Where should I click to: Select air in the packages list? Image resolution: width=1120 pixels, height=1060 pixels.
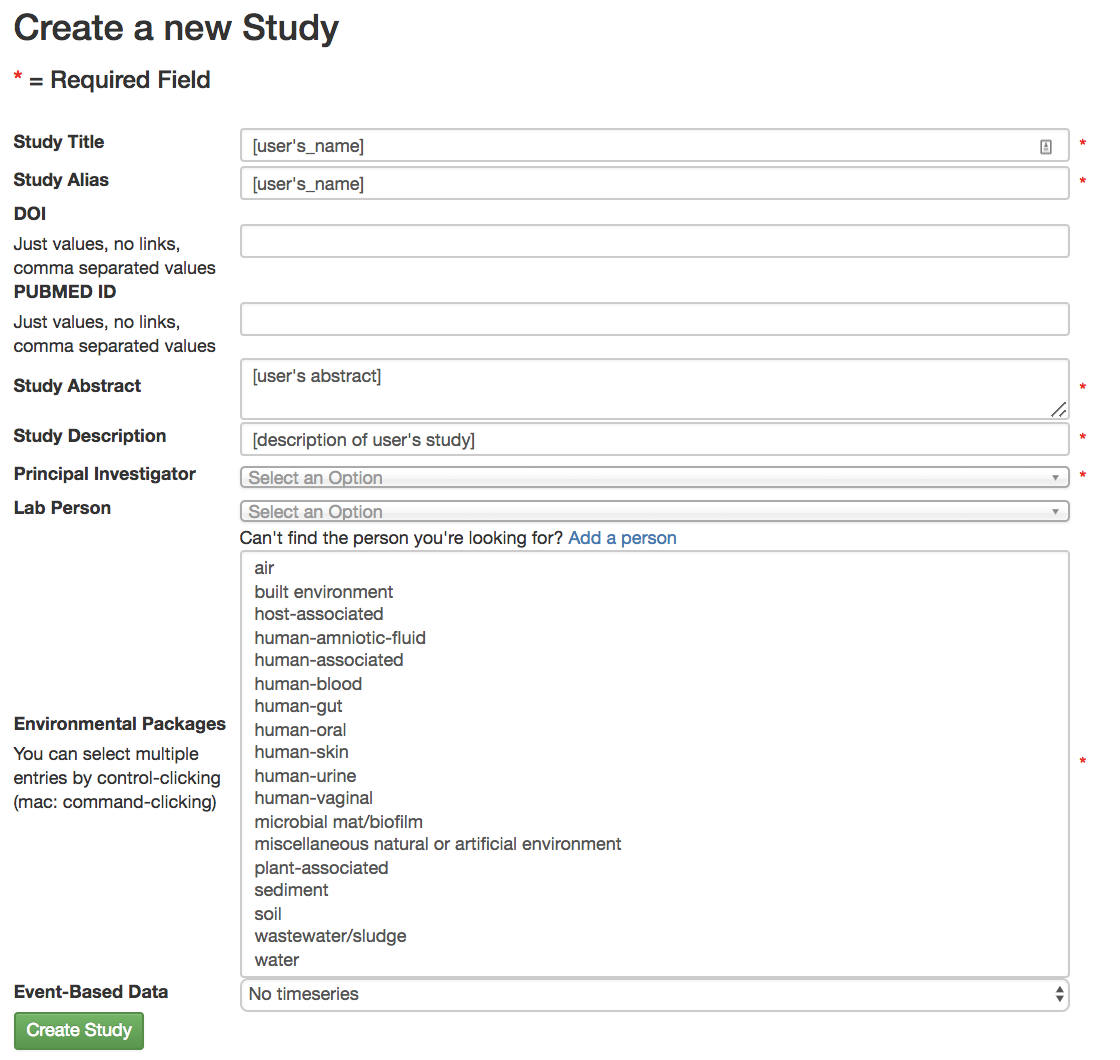(x=264, y=568)
